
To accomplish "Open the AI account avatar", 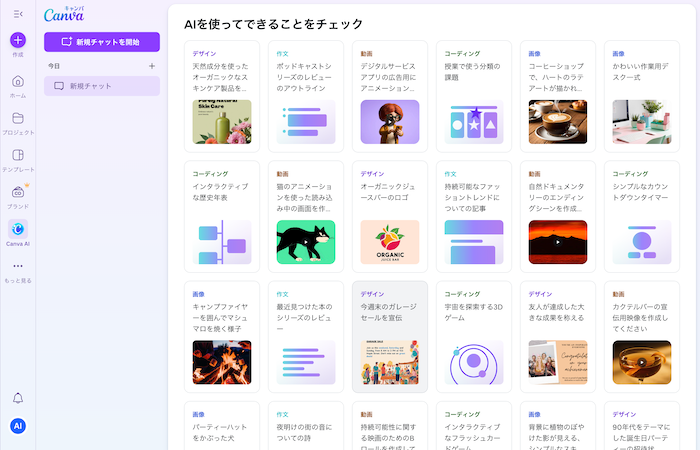I will (18, 426).
